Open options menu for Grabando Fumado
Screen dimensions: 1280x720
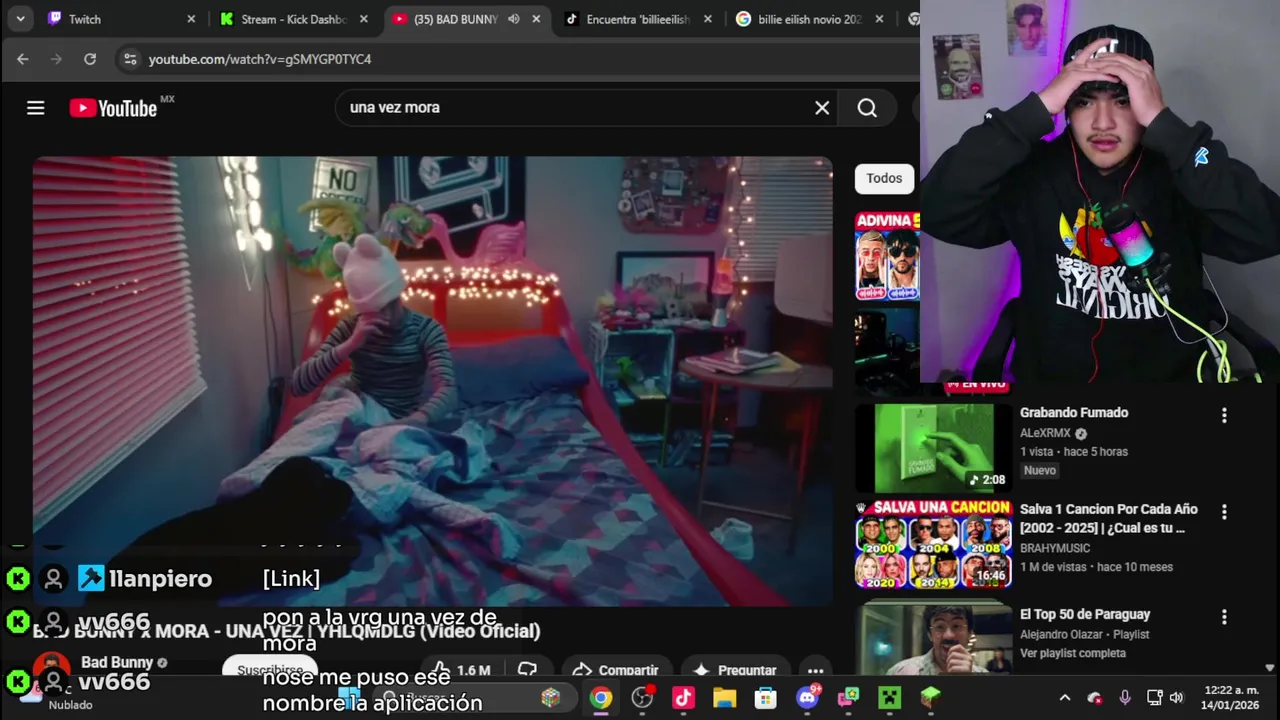[1224, 415]
